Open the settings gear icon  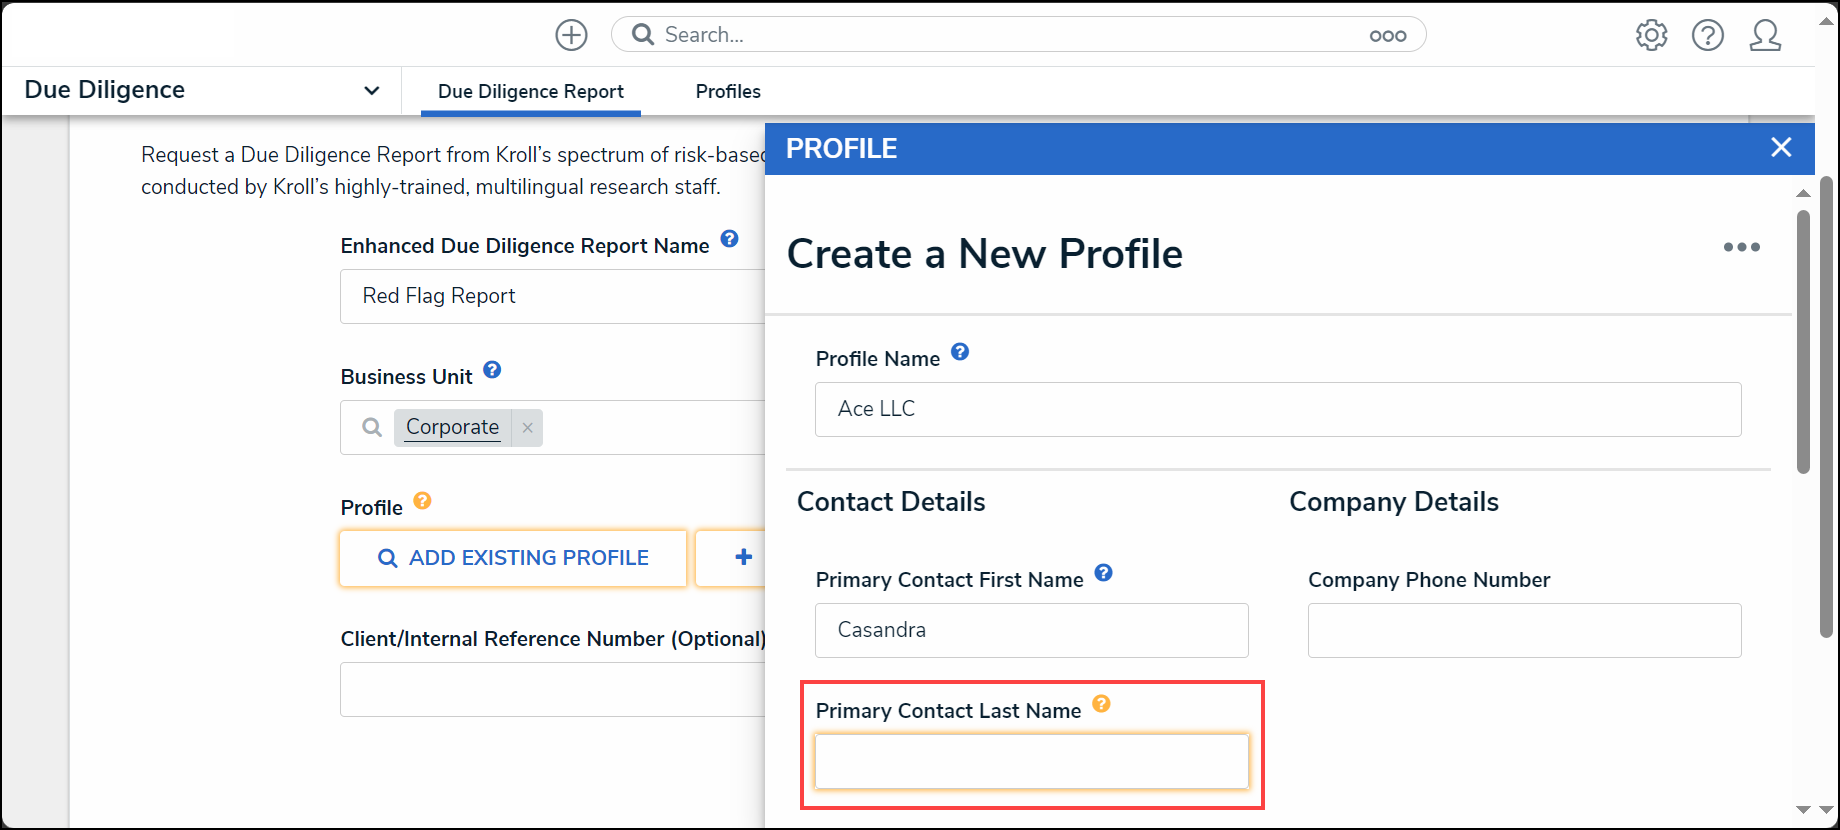[1651, 35]
